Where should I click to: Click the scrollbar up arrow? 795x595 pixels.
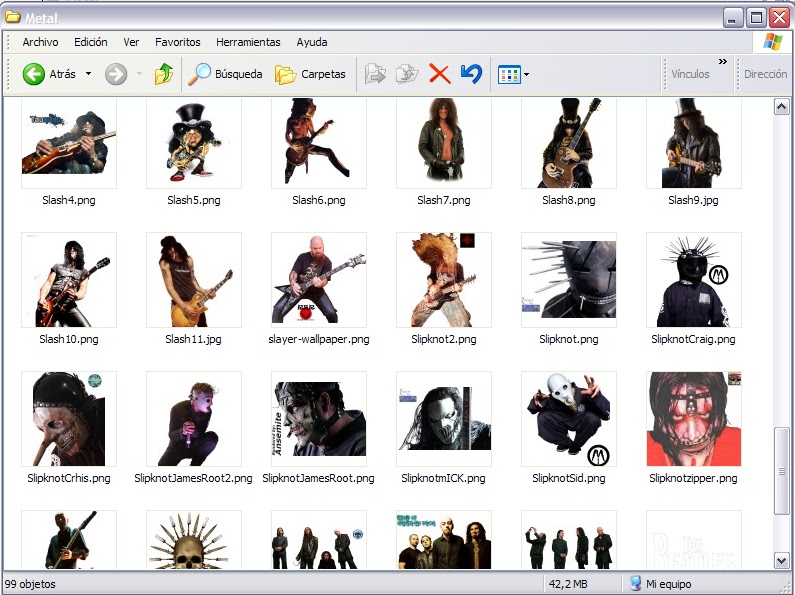click(x=781, y=106)
